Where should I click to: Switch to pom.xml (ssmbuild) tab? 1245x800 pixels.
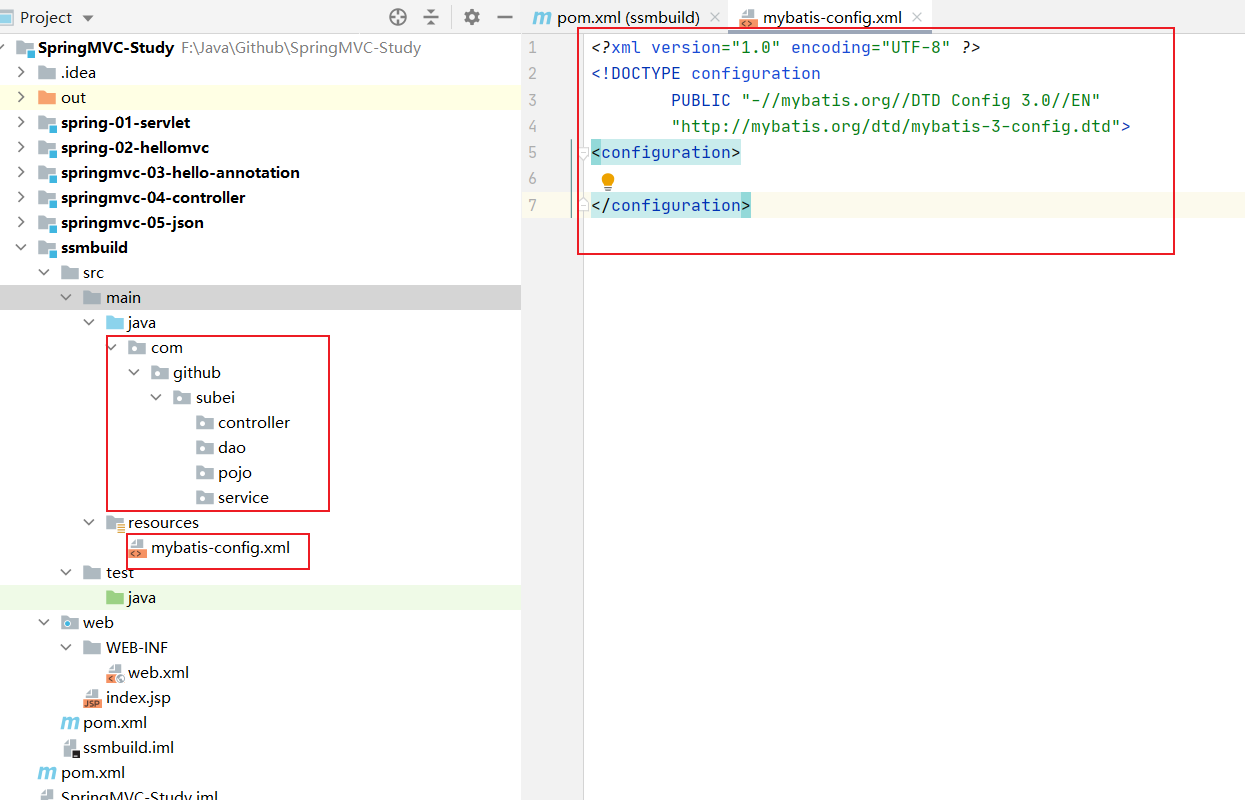627,17
